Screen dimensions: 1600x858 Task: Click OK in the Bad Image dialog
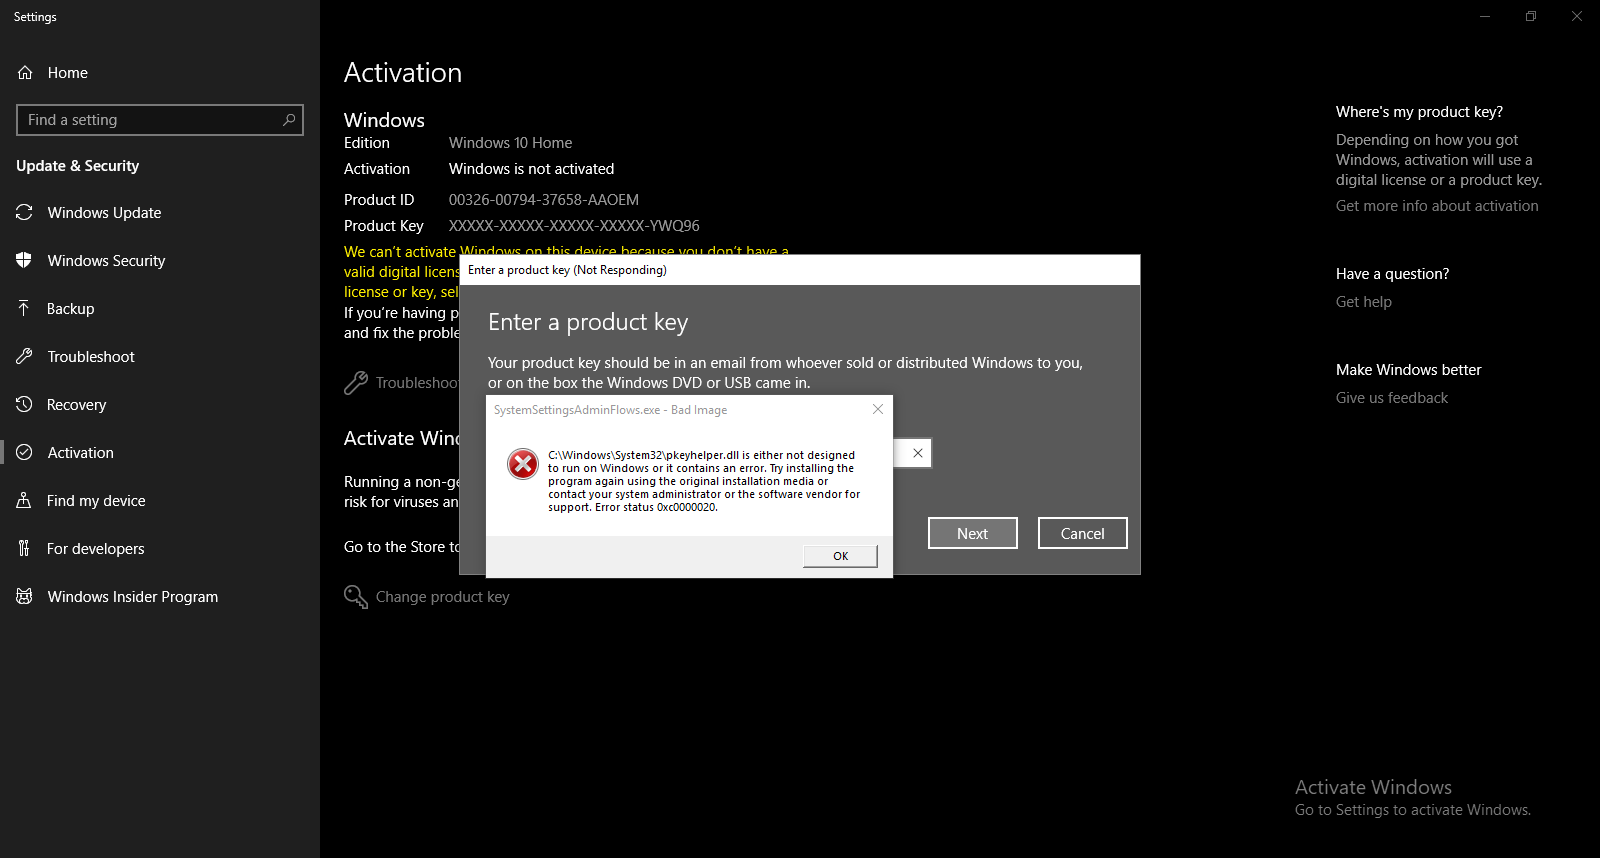pos(840,556)
